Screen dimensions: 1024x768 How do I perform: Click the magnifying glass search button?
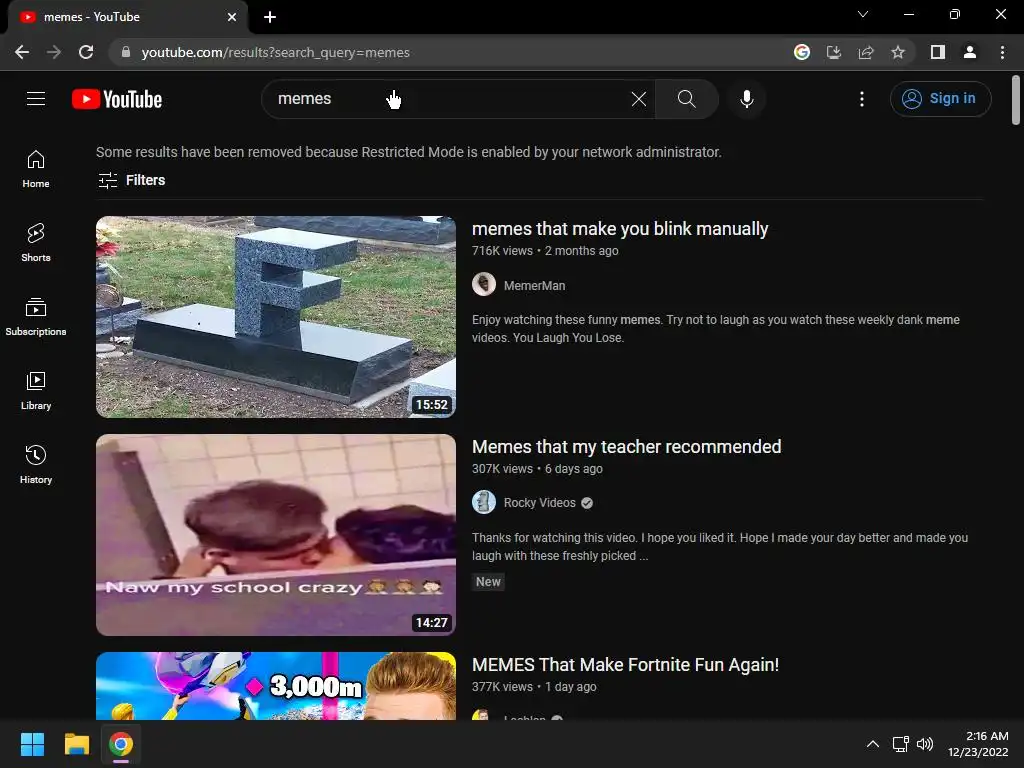(x=686, y=99)
